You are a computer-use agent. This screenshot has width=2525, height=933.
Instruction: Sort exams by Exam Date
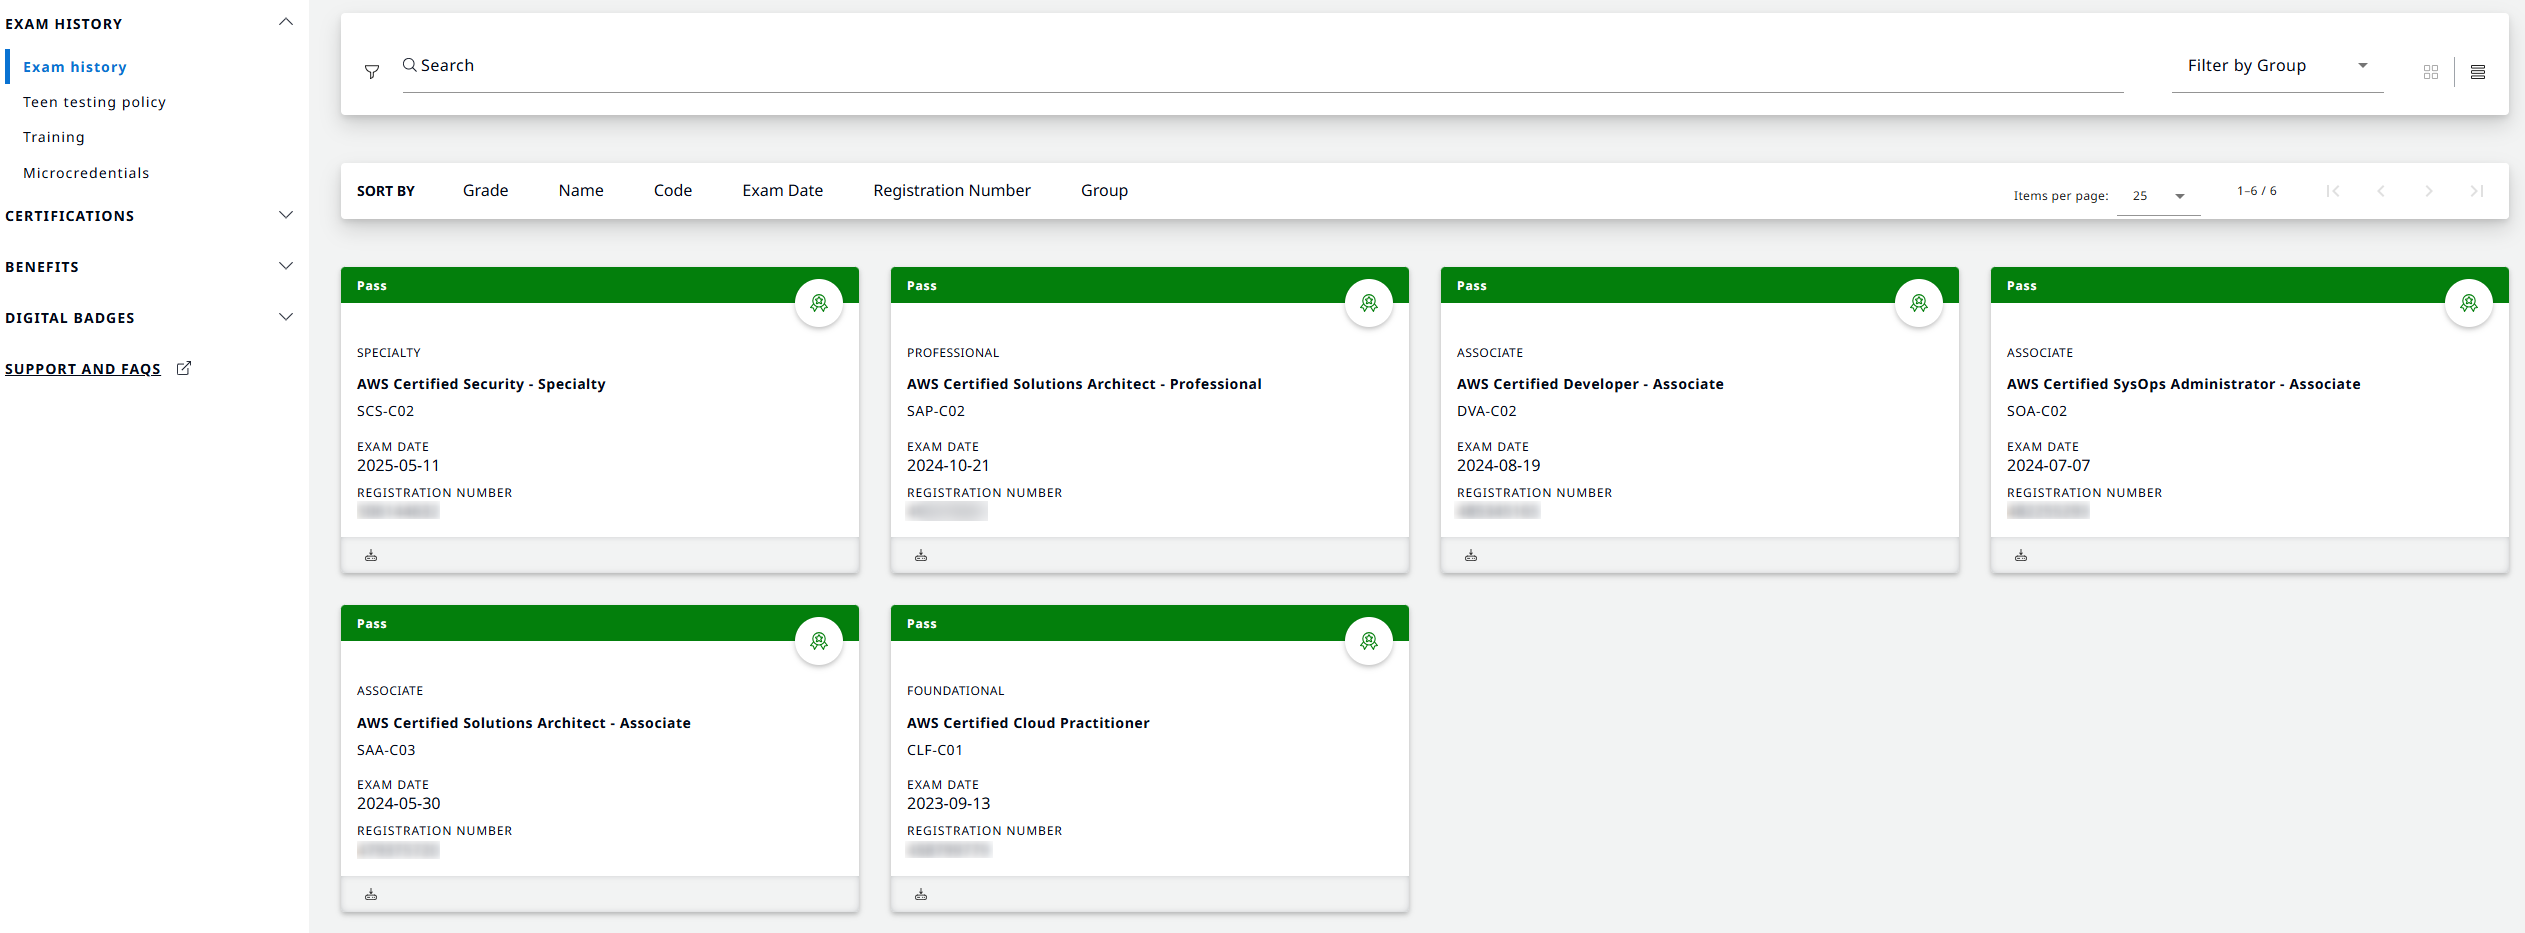point(783,191)
